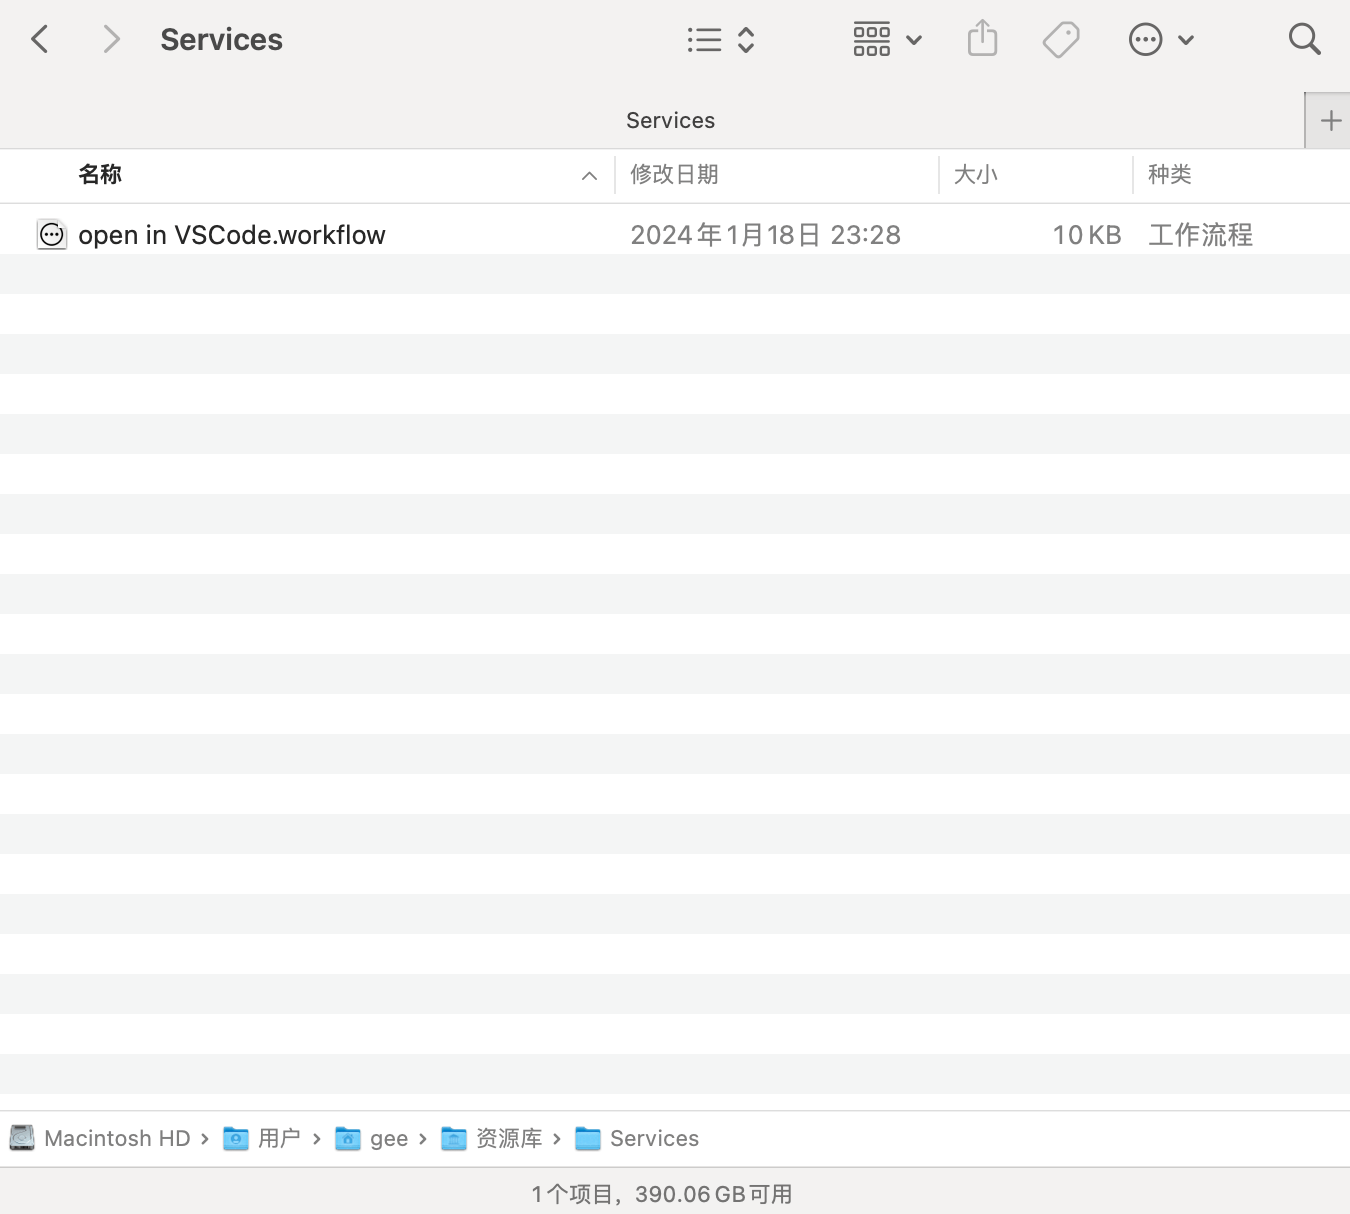
Task: Open search with the magnifier icon
Action: point(1305,40)
